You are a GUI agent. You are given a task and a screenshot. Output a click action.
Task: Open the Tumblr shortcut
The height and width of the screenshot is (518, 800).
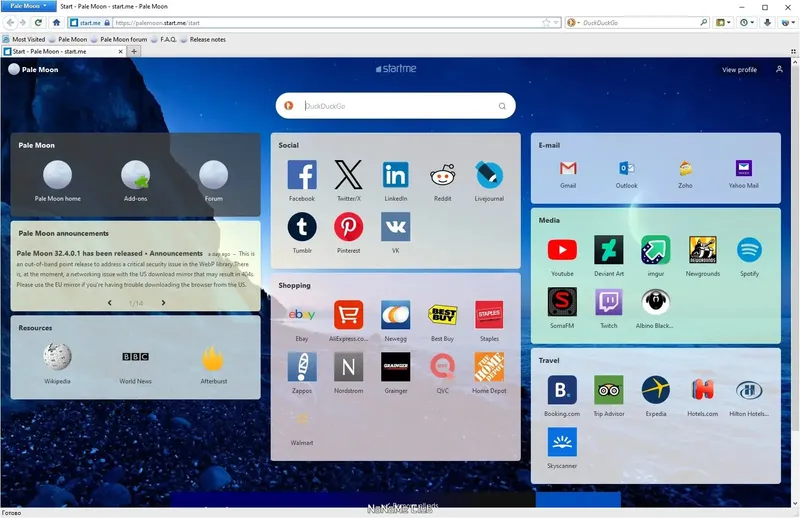[x=302, y=227]
